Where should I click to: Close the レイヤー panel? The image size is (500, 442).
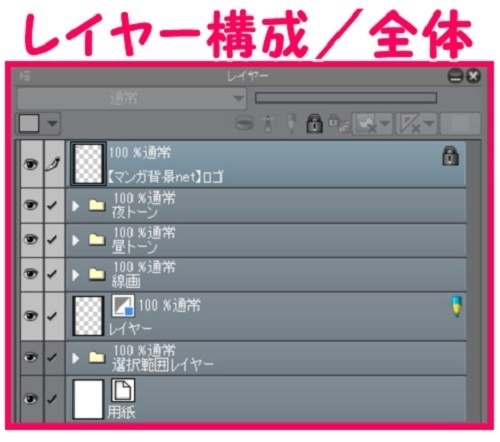click(x=473, y=76)
